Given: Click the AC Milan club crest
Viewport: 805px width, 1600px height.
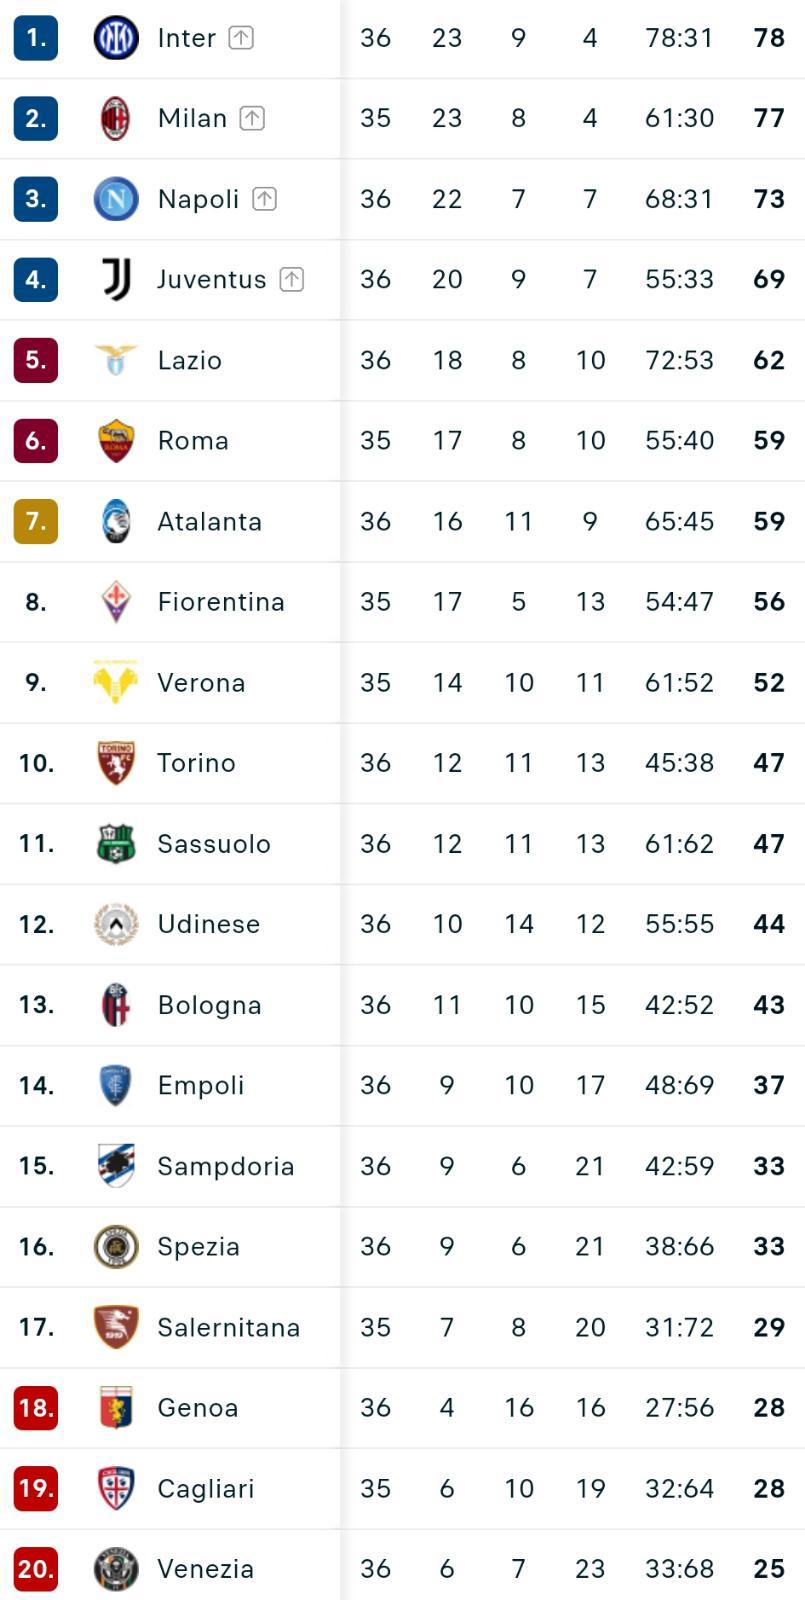Looking at the screenshot, I should [115, 118].
